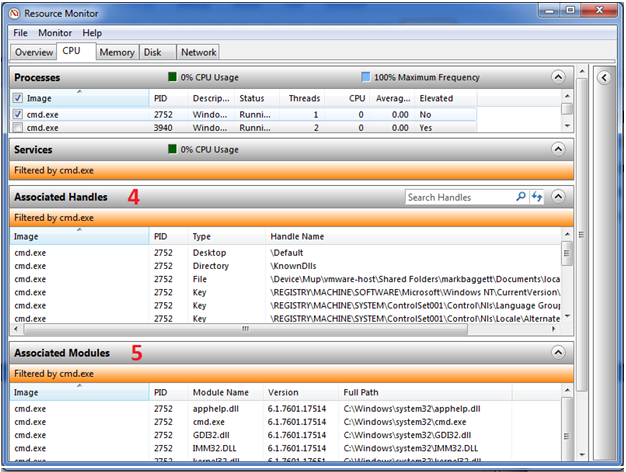Uncheck the cmd.exe PID 2752 checkbox
Screen dimensions: 626x472
tap(18, 114)
